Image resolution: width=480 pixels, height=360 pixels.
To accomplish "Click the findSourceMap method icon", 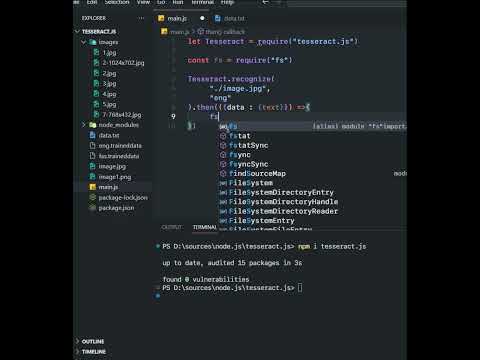I will pos(223,173).
